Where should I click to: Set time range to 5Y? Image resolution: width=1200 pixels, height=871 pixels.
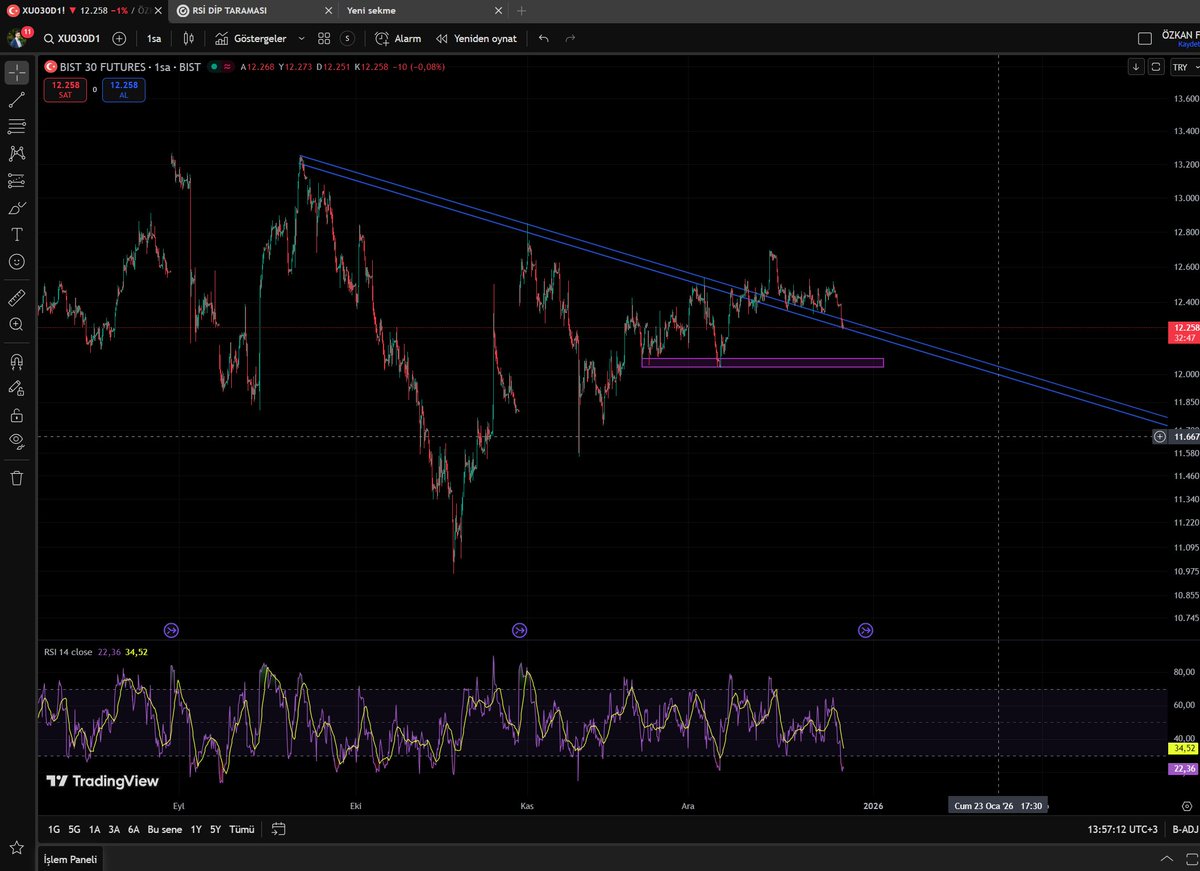[x=215, y=829]
